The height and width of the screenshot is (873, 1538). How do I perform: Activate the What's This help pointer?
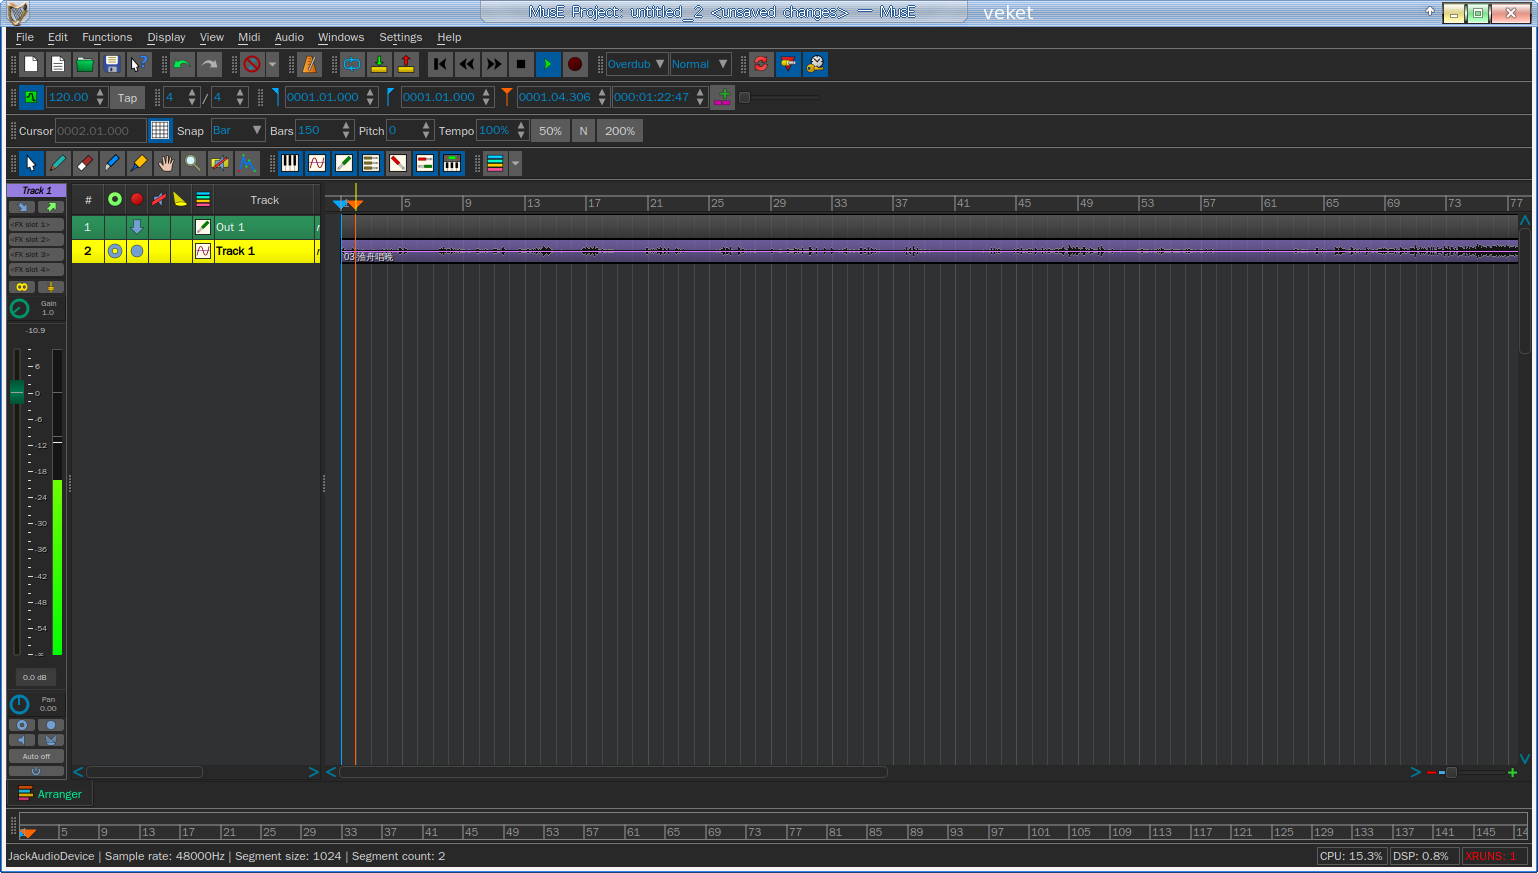[139, 64]
